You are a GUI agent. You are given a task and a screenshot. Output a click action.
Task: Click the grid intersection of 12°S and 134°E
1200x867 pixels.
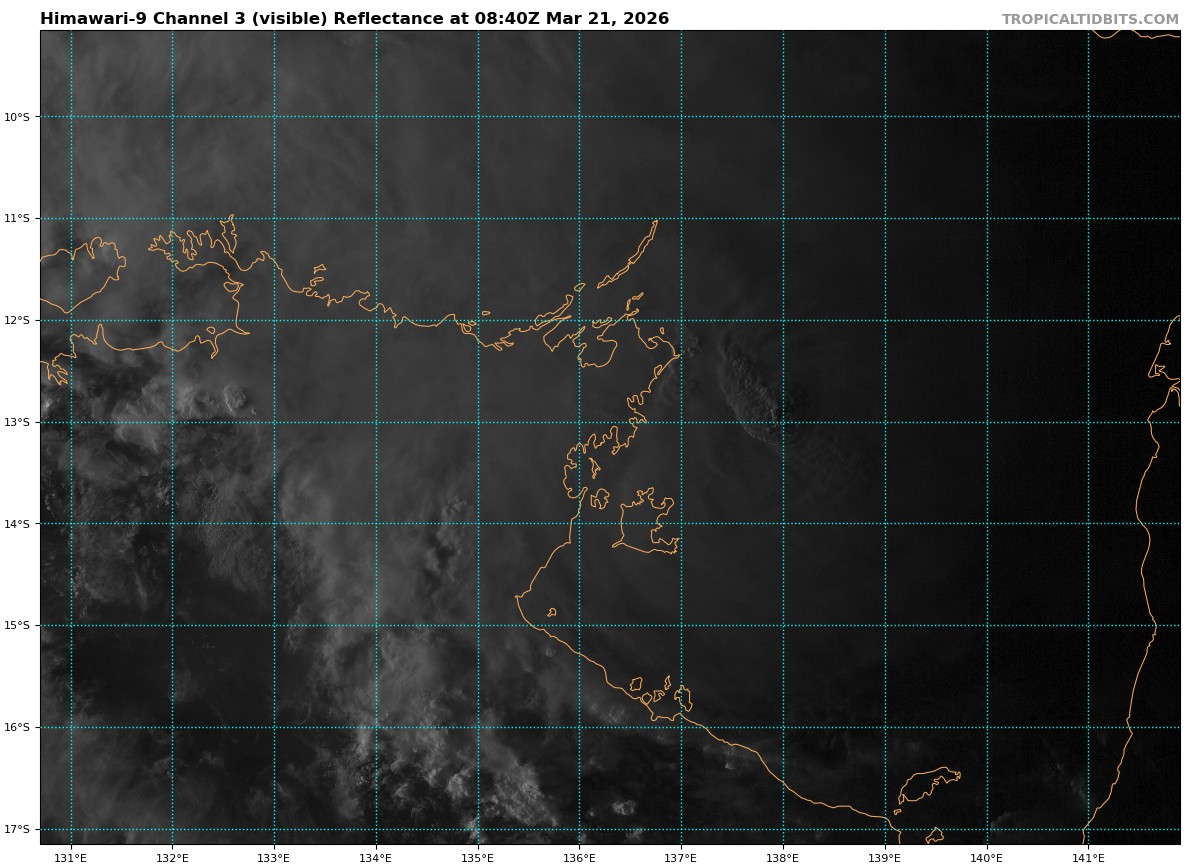[x=376, y=321]
